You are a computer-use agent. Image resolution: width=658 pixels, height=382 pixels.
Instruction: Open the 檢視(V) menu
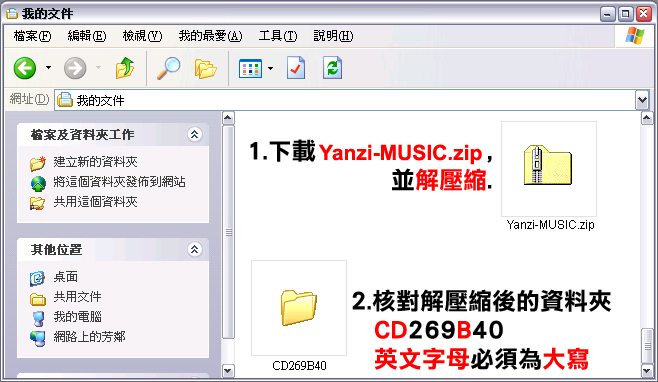[142, 36]
